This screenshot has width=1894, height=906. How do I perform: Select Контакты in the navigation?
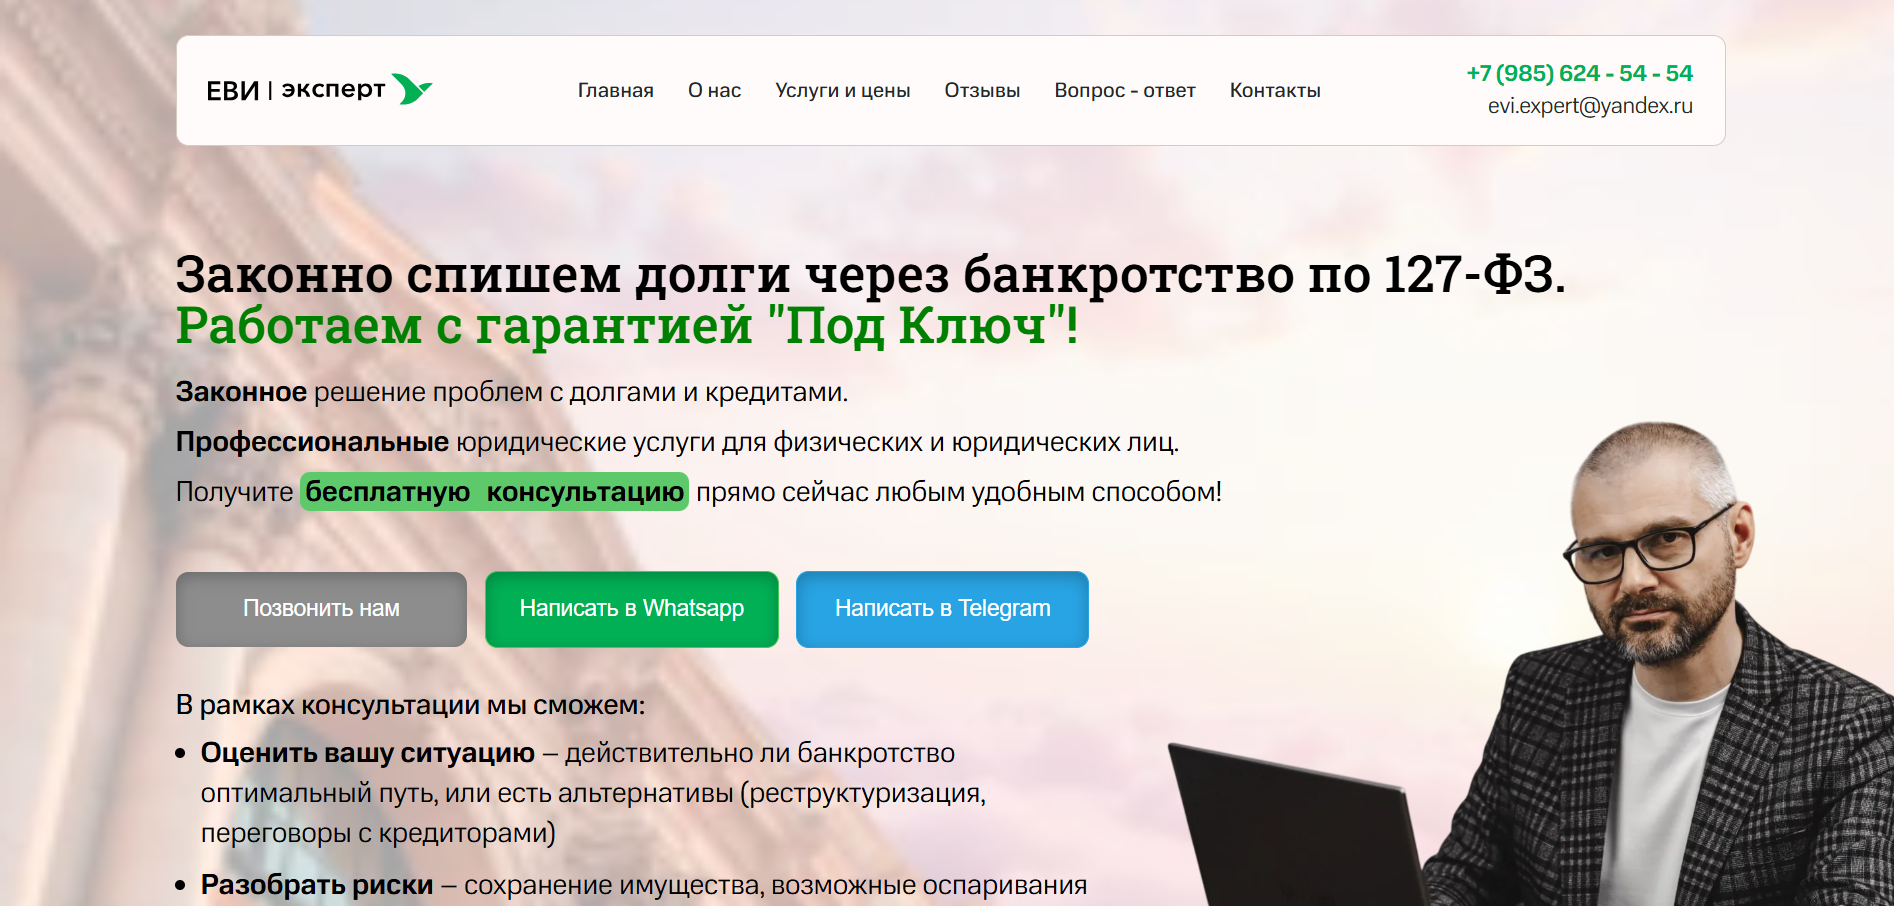point(1275,90)
